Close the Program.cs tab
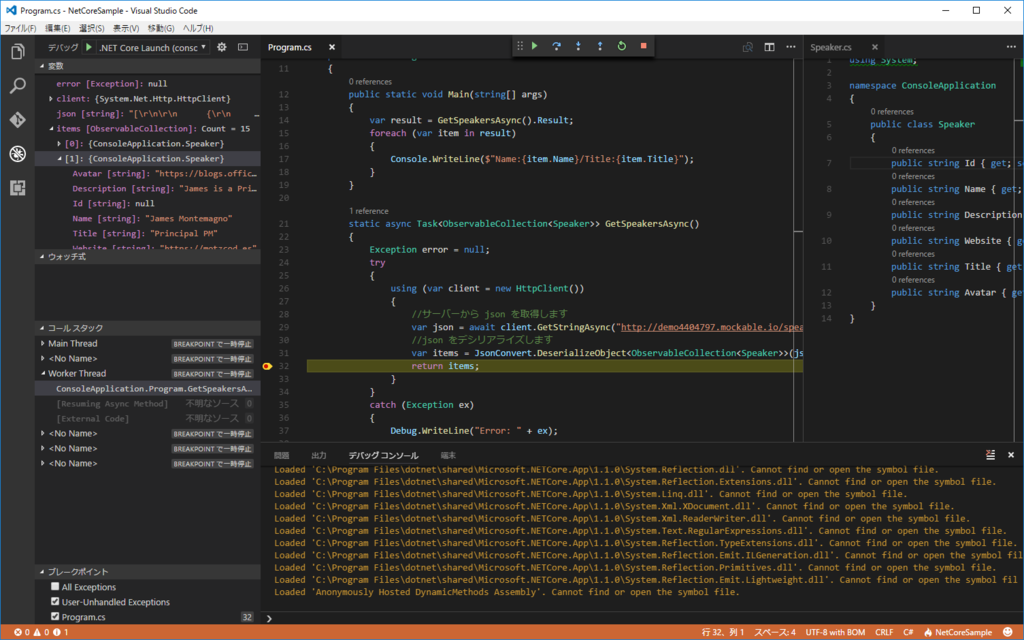This screenshot has height=640, width=1024. [x=332, y=47]
